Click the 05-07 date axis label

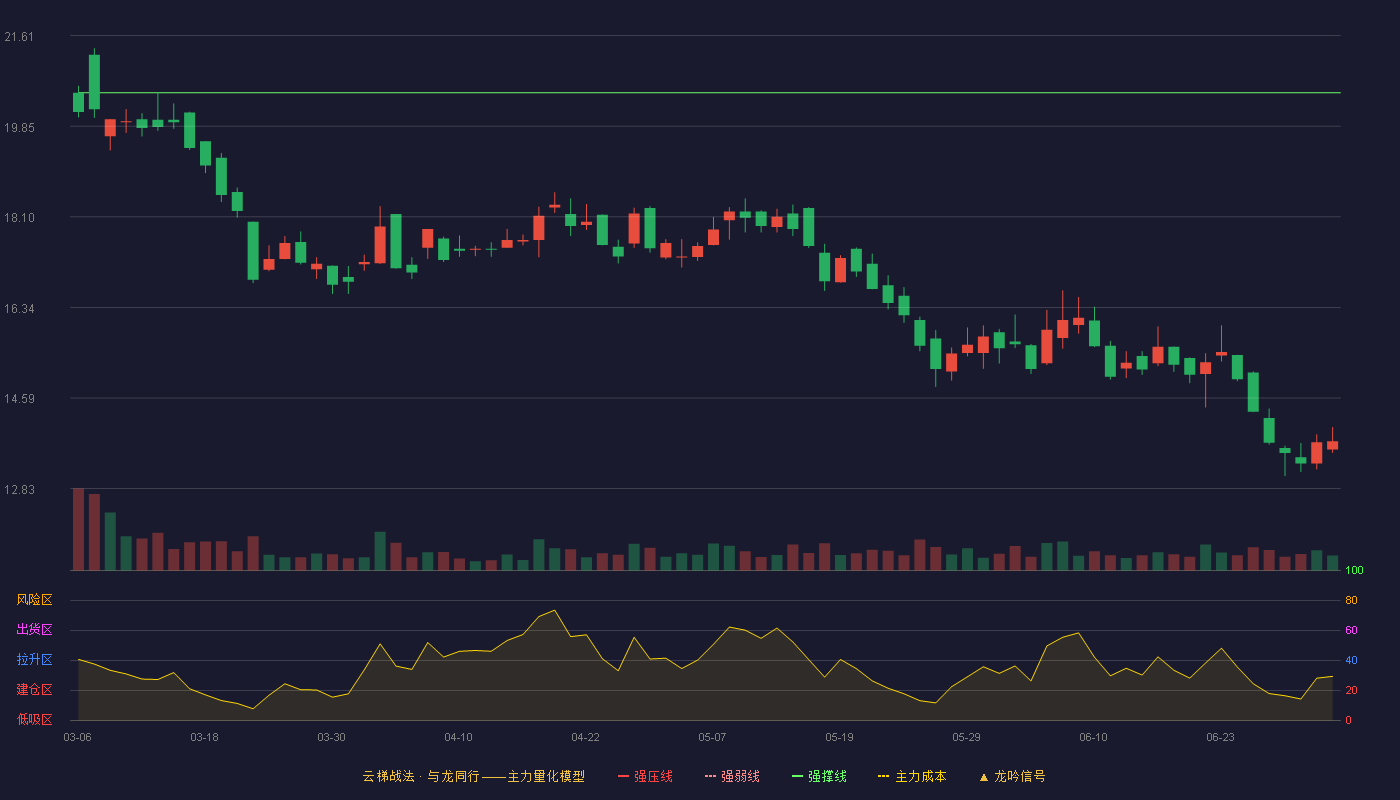pyautogui.click(x=712, y=737)
